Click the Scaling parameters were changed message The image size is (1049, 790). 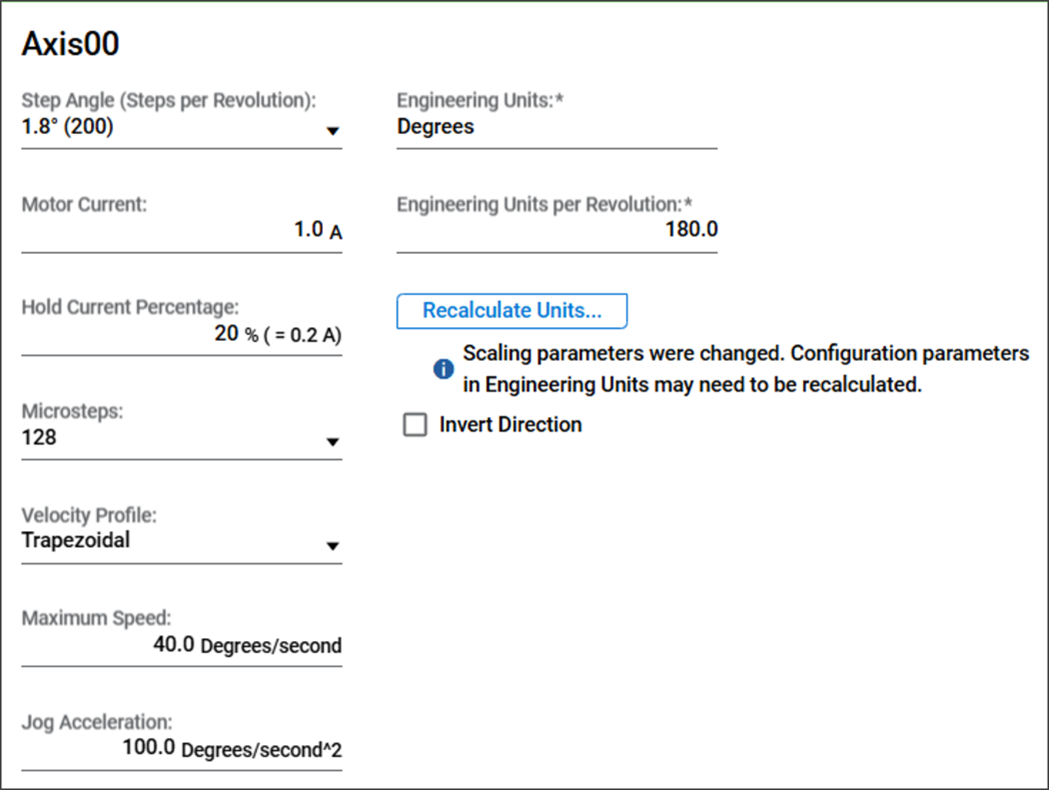click(x=746, y=369)
